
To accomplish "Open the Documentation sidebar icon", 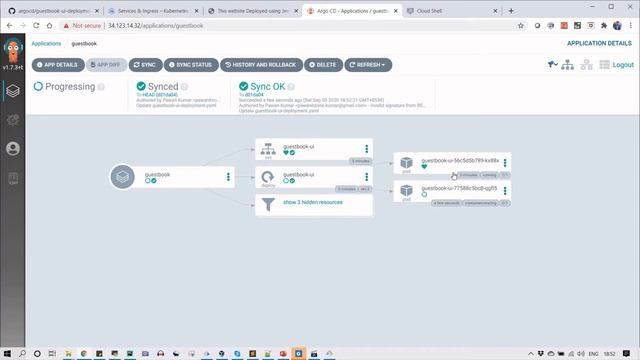I will 13,178.
